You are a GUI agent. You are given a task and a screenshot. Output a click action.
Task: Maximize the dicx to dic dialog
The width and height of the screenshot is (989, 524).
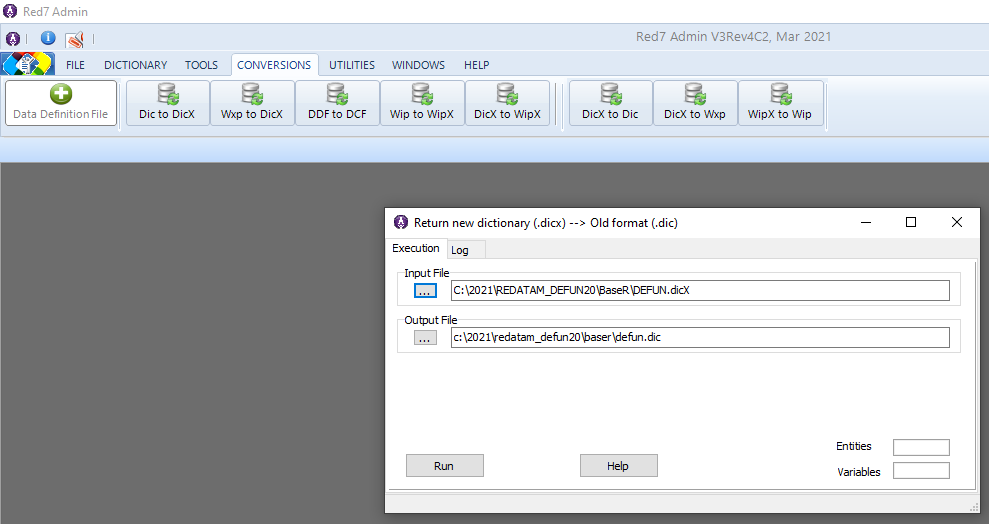(911, 222)
